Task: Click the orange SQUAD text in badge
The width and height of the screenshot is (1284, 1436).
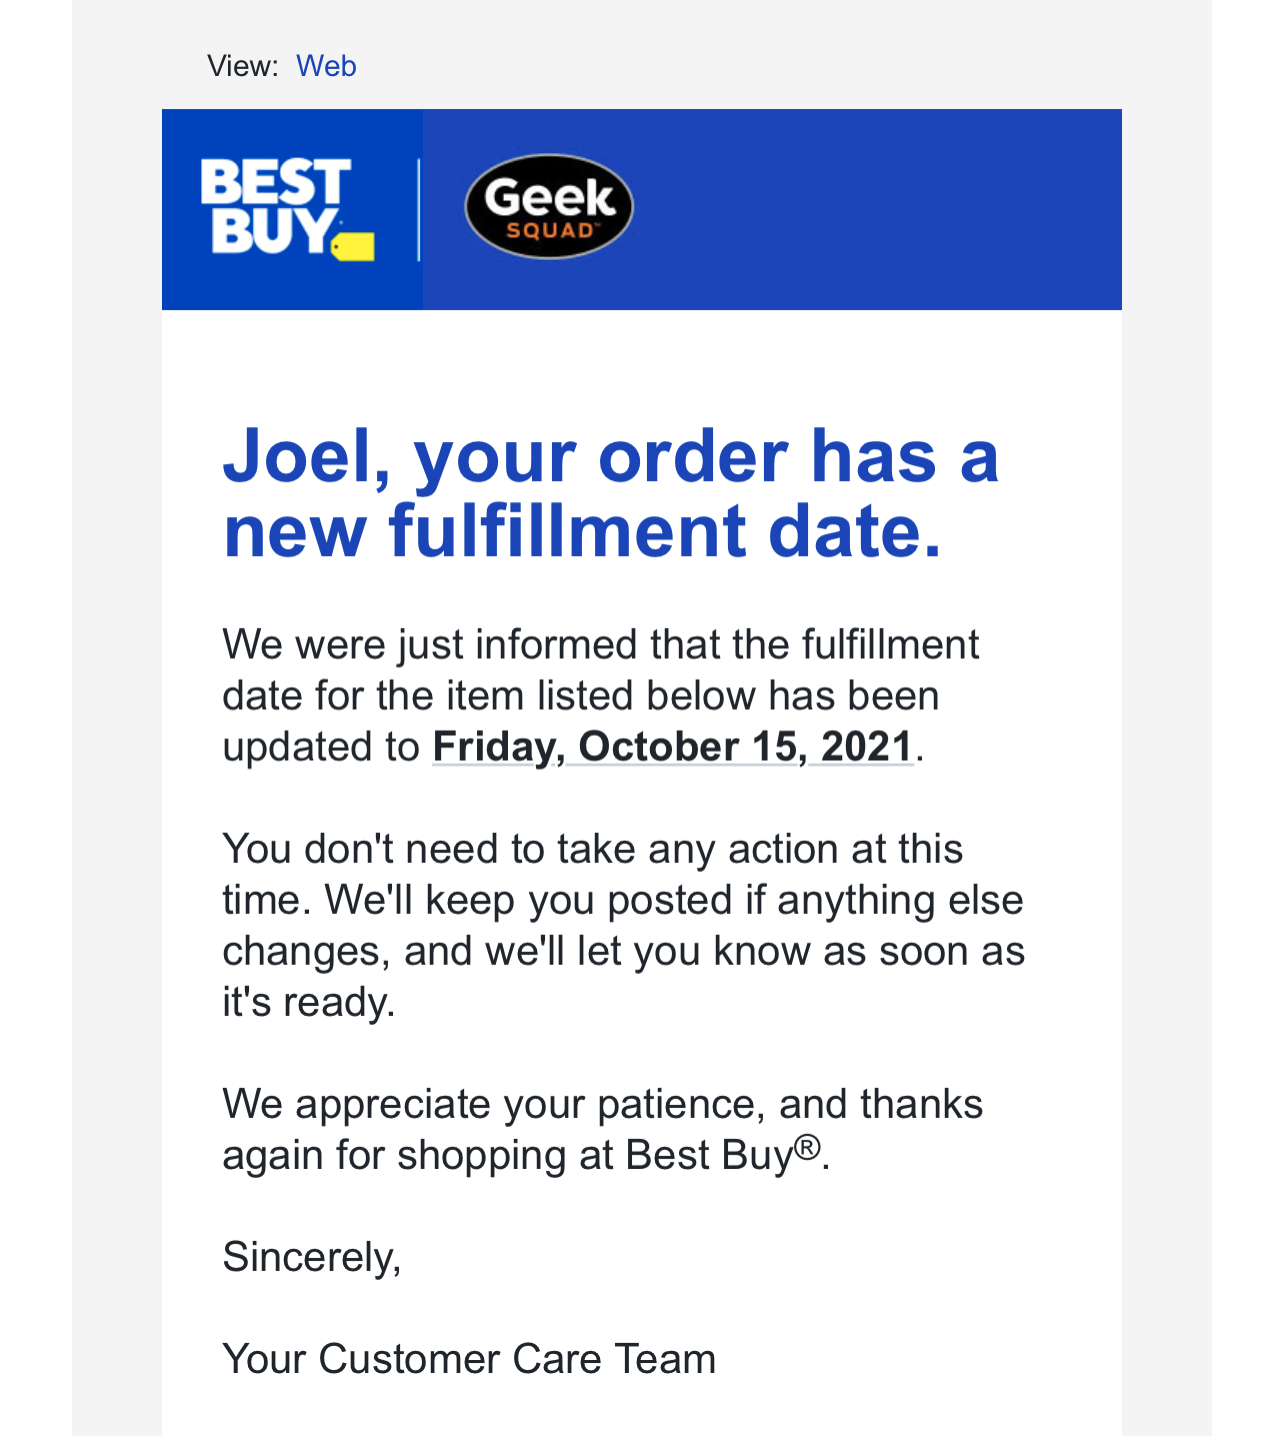Action: click(x=550, y=231)
